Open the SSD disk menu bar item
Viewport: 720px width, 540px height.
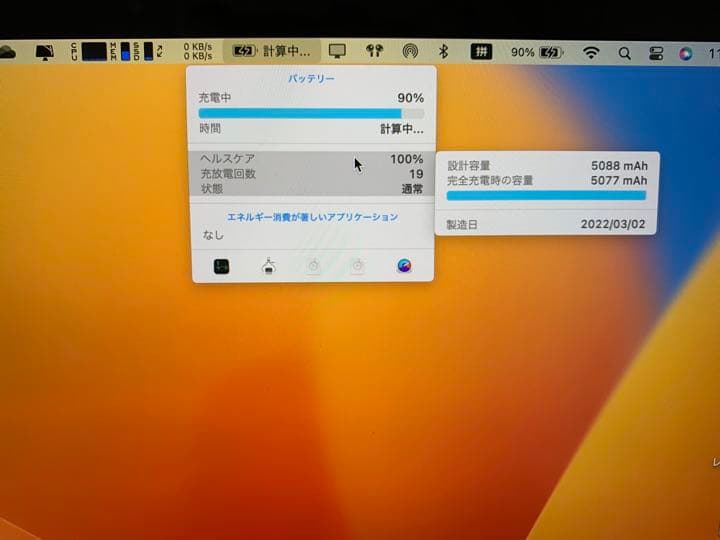(143, 51)
